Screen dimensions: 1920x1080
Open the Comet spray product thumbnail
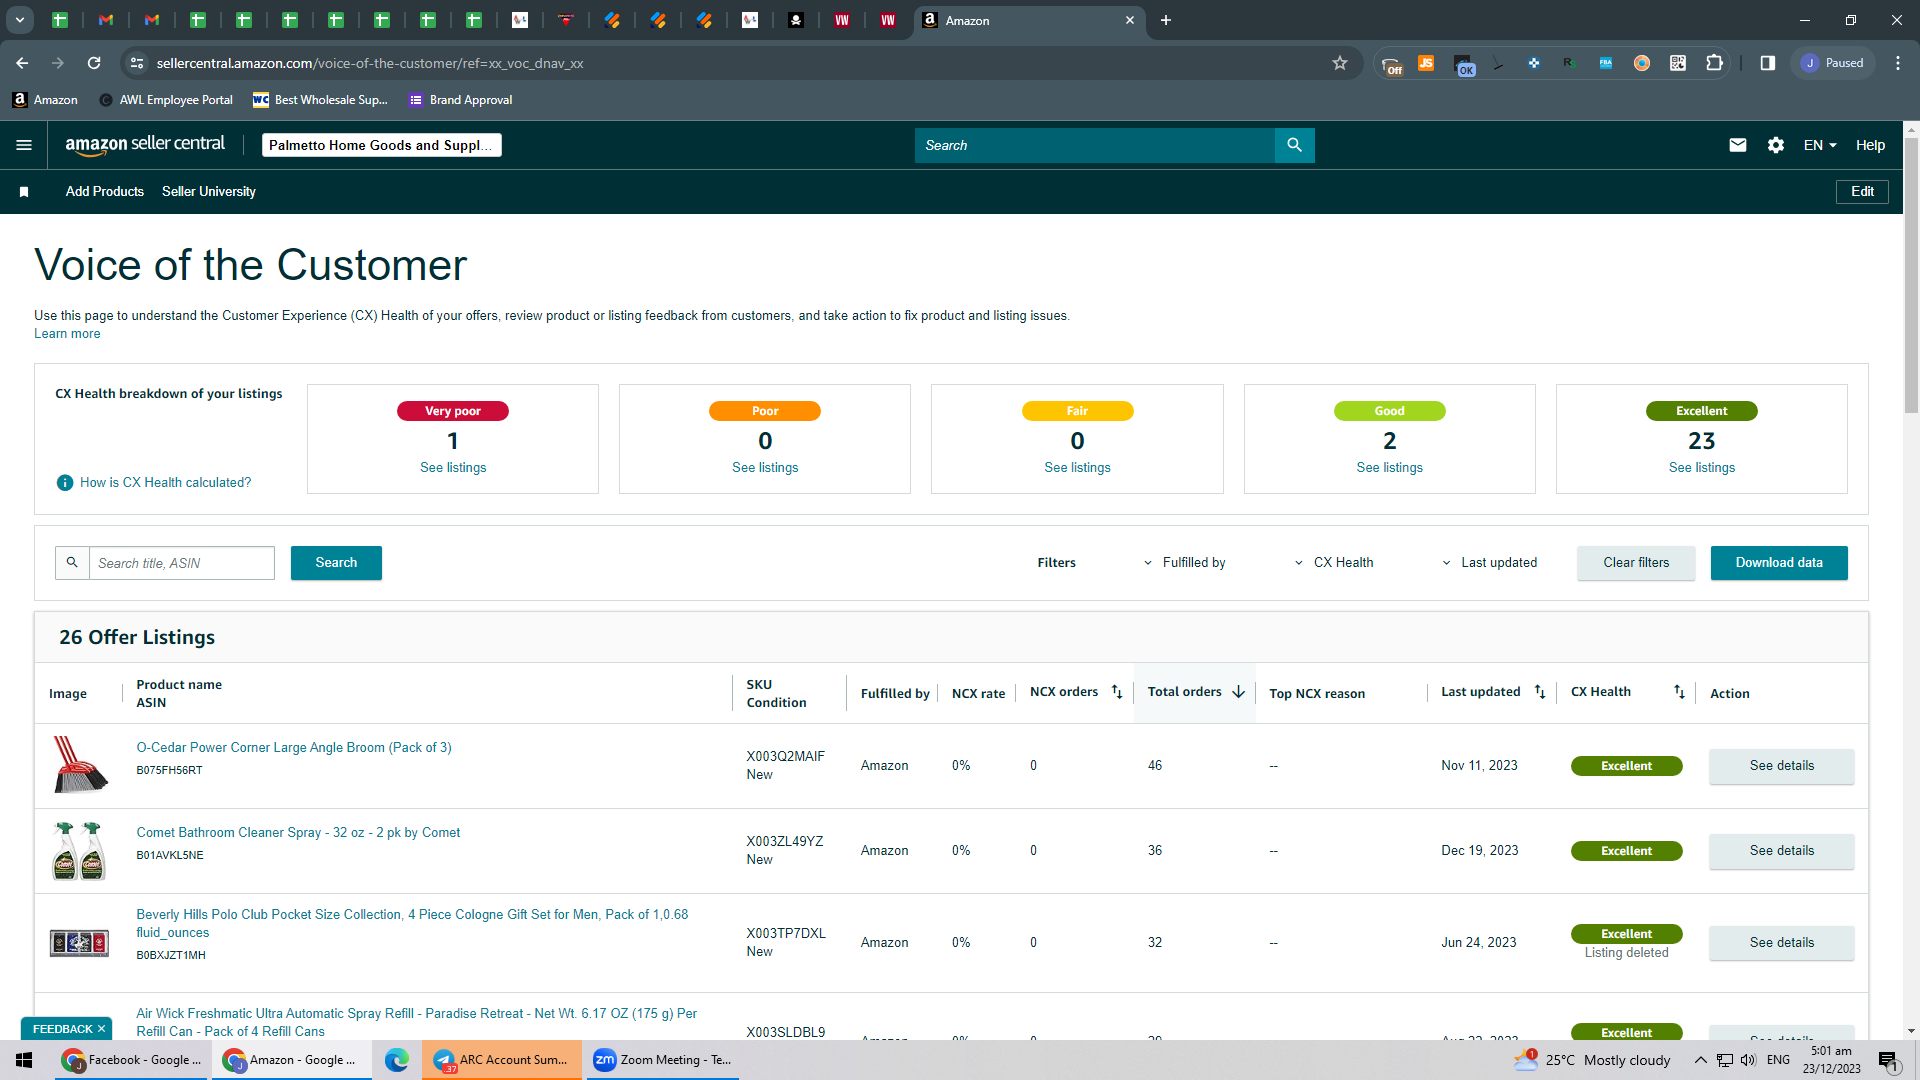click(80, 850)
